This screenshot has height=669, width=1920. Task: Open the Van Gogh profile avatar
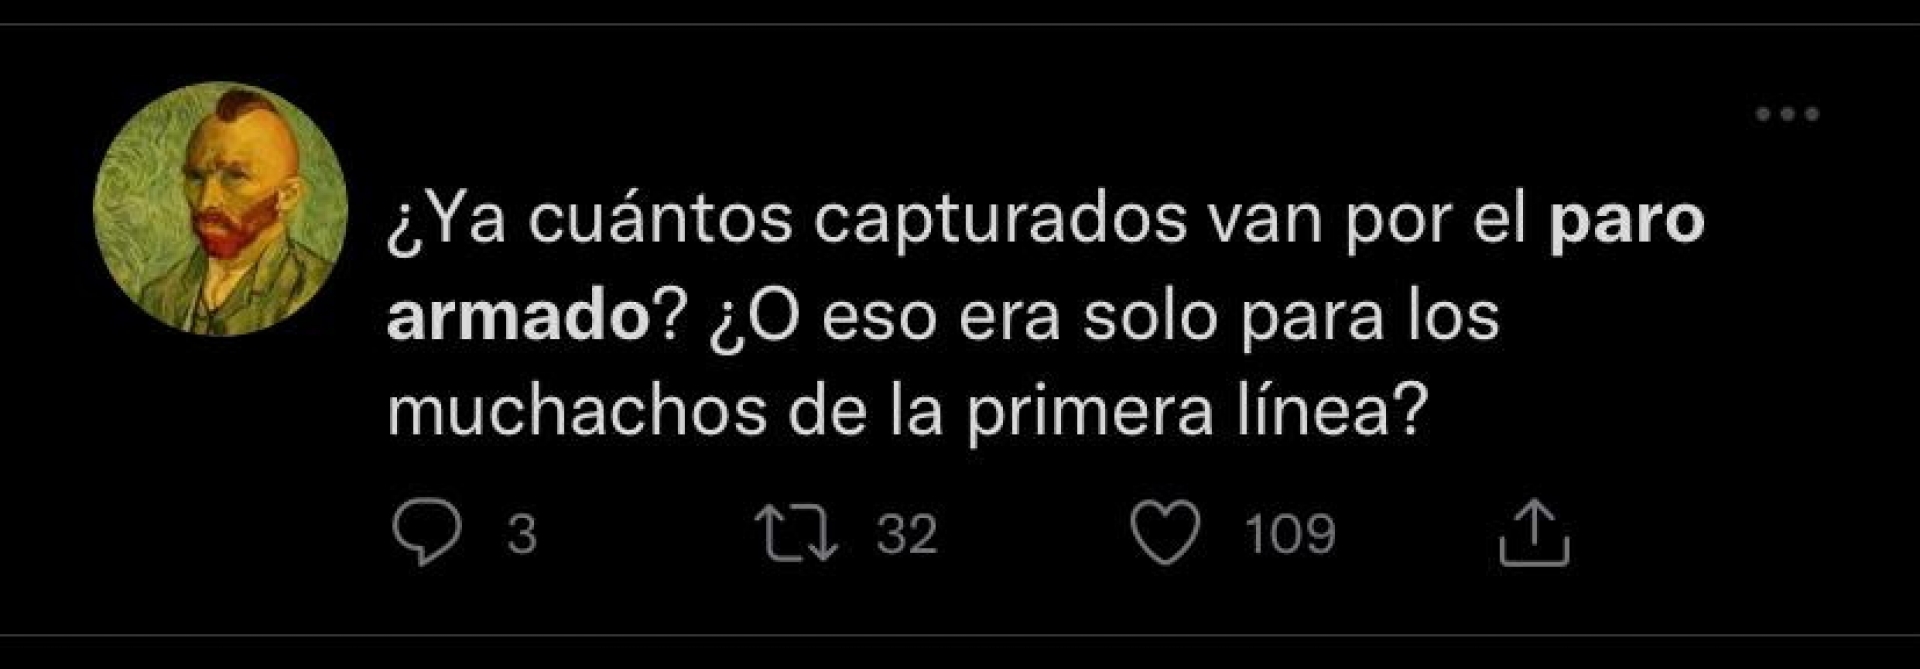coord(220,209)
